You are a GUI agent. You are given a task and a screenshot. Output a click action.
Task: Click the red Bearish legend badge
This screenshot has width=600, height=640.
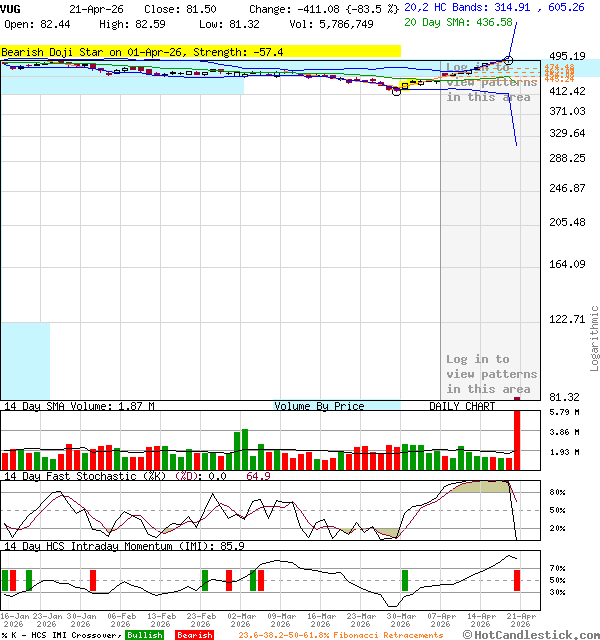pos(194,635)
